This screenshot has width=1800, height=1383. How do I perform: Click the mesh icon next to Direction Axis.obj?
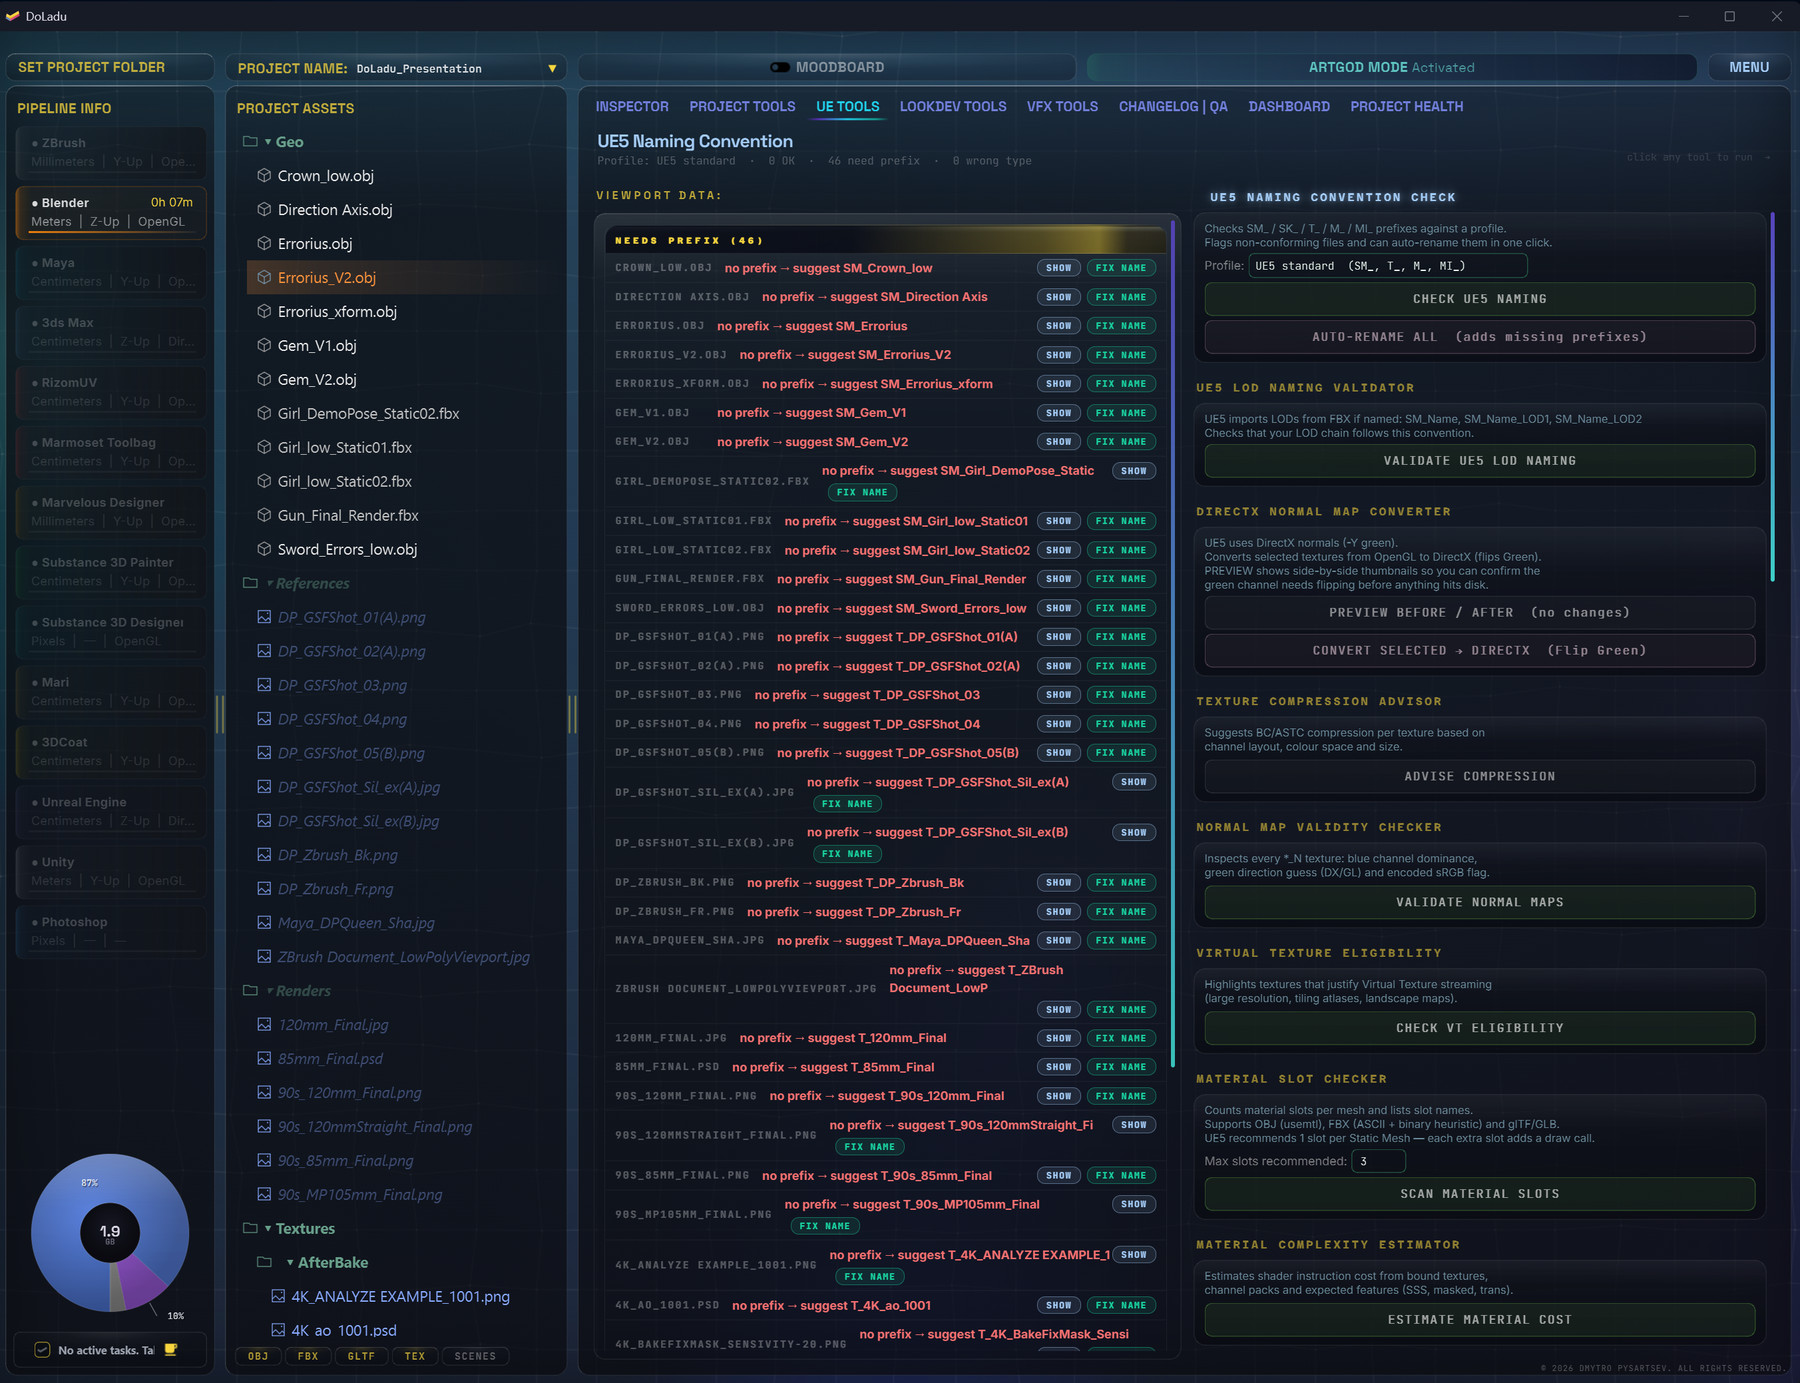pos(264,209)
